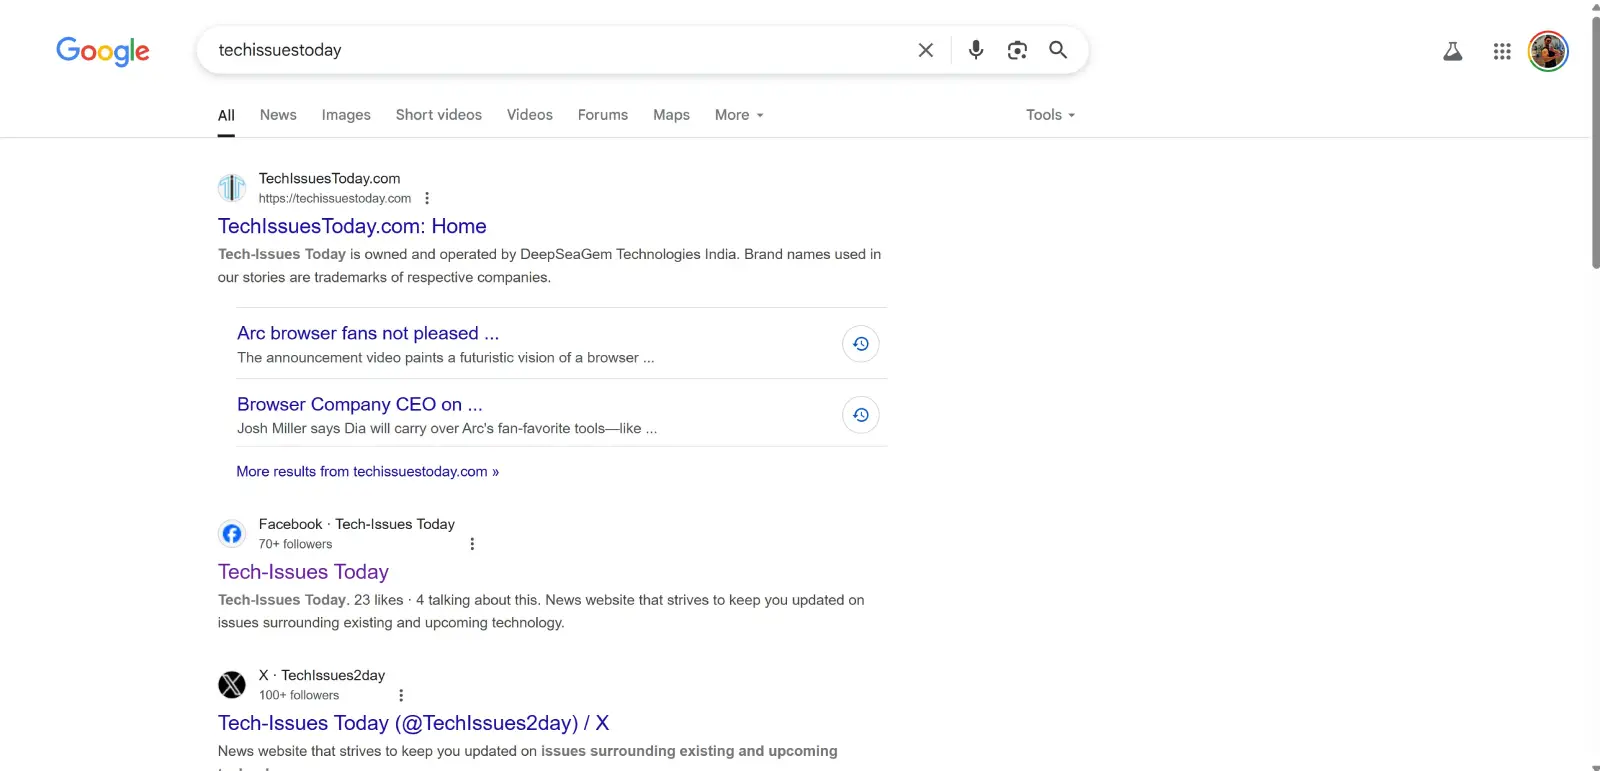
Task: Open options menu for TechIssuesToday.com result
Action: (427, 198)
